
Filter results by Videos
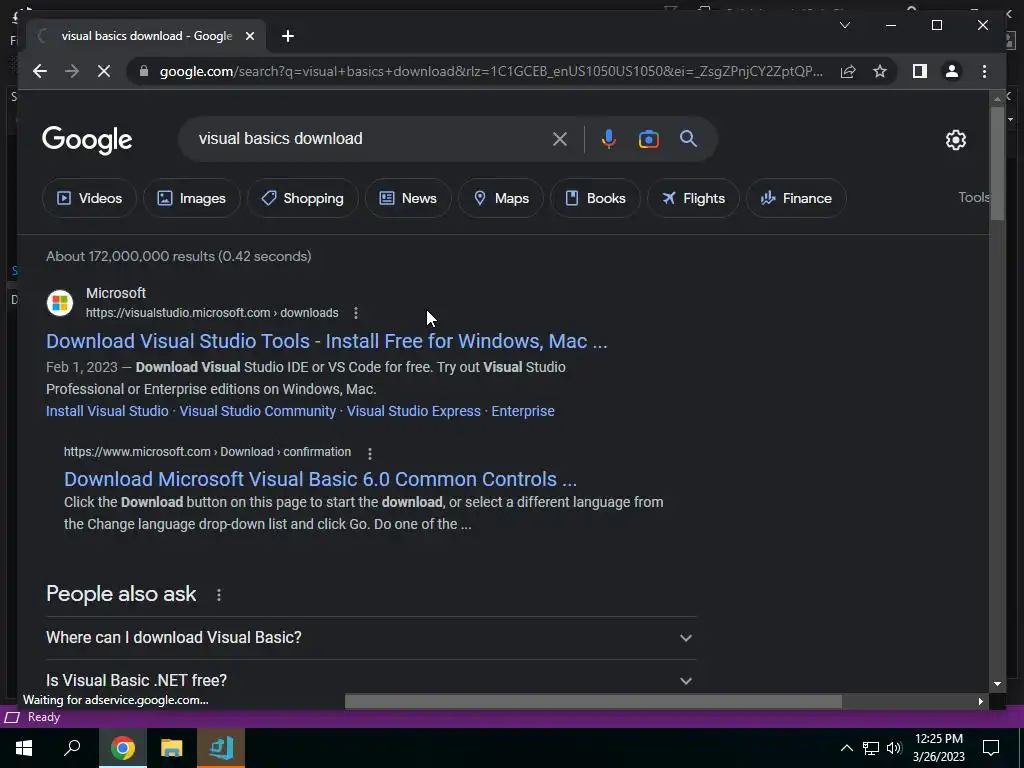[89, 198]
